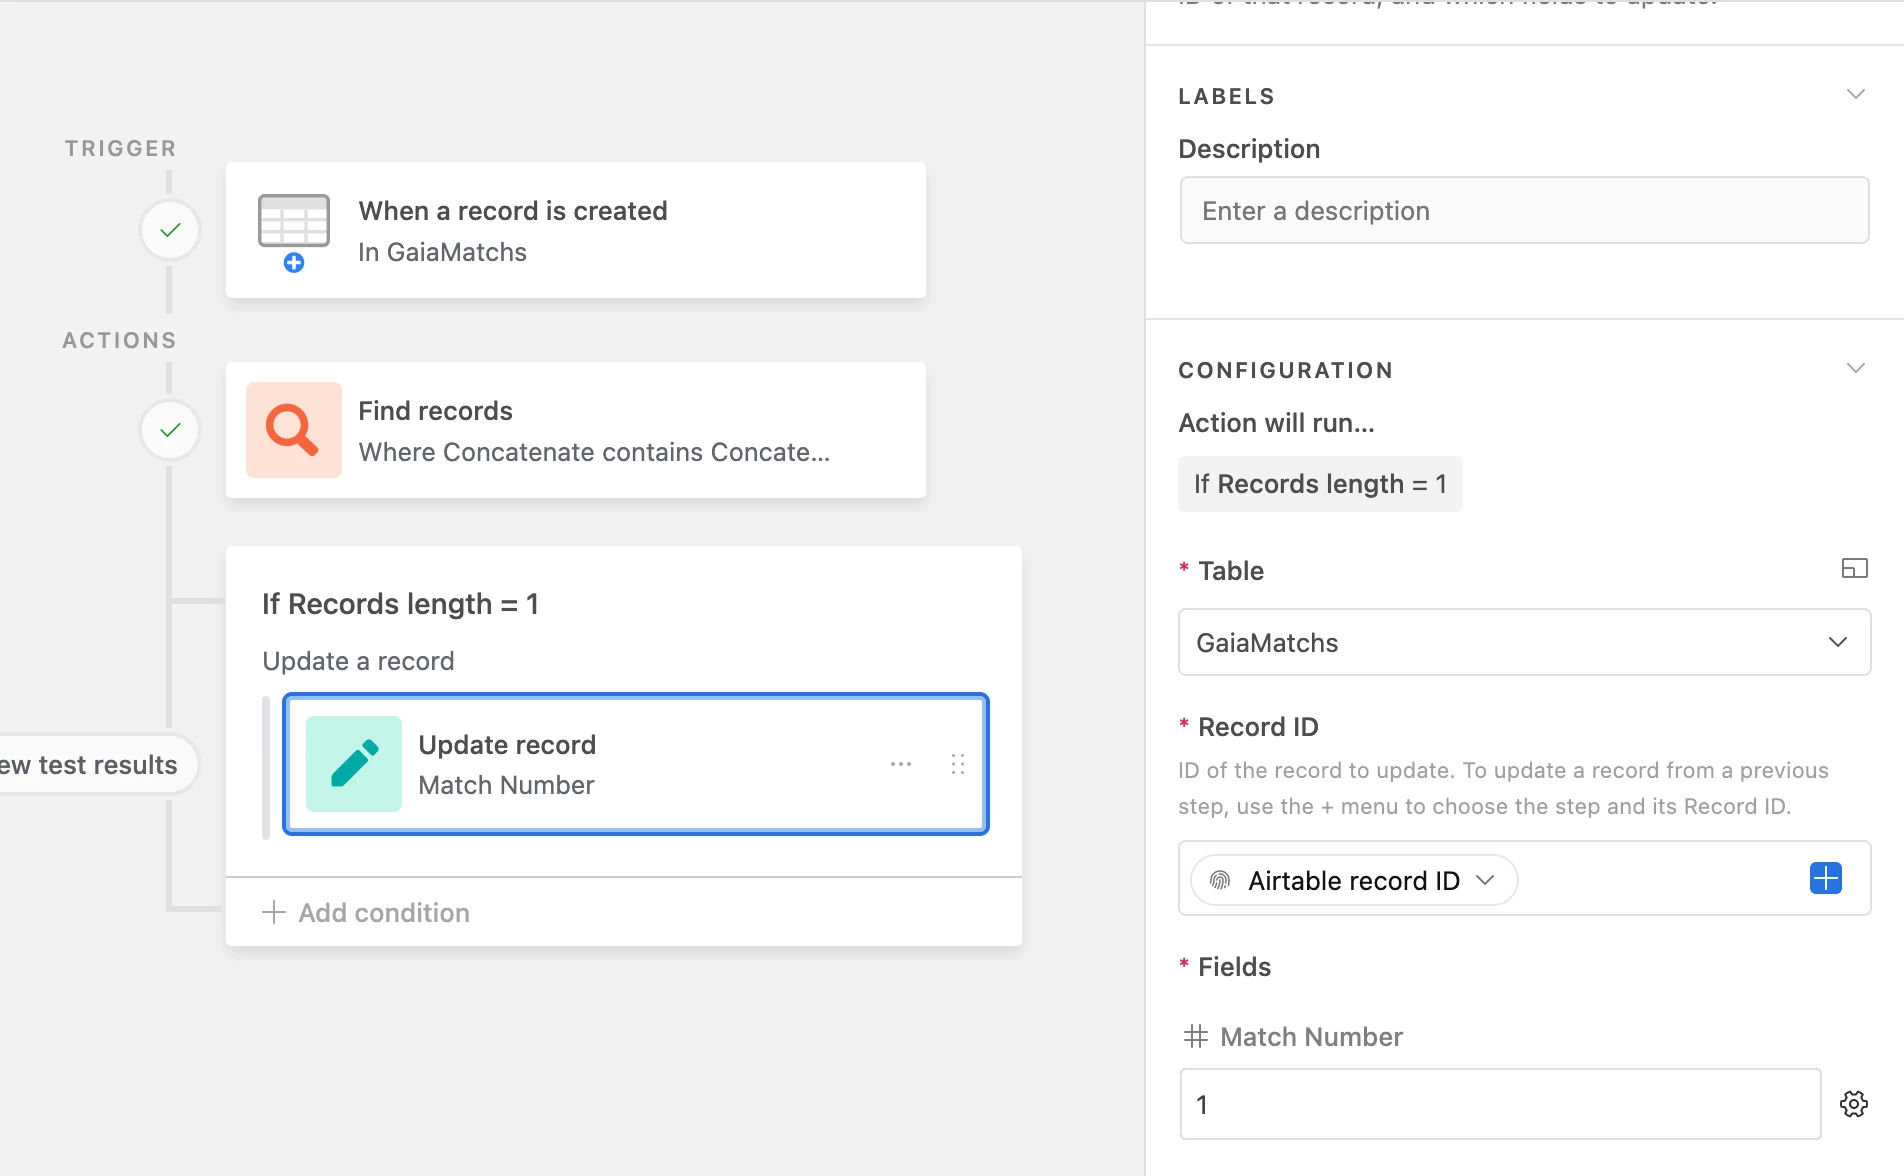The height and width of the screenshot is (1176, 1904).
Task: Click the Enter a description field
Action: click(x=1524, y=211)
